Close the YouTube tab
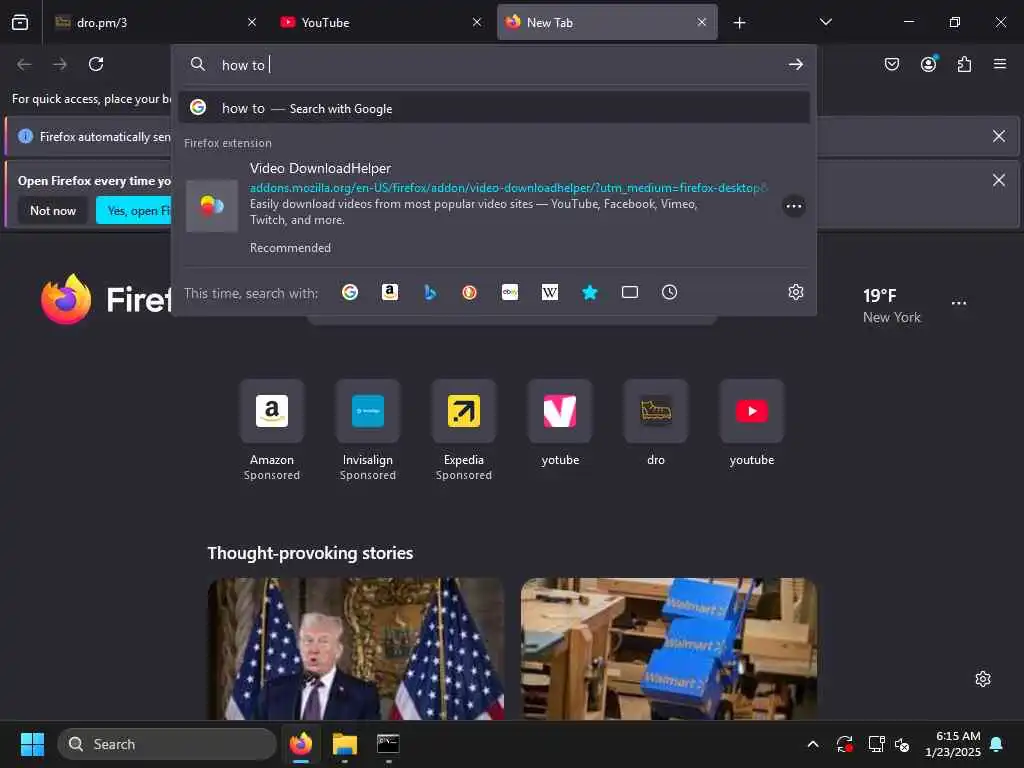1024x768 pixels. (477, 22)
